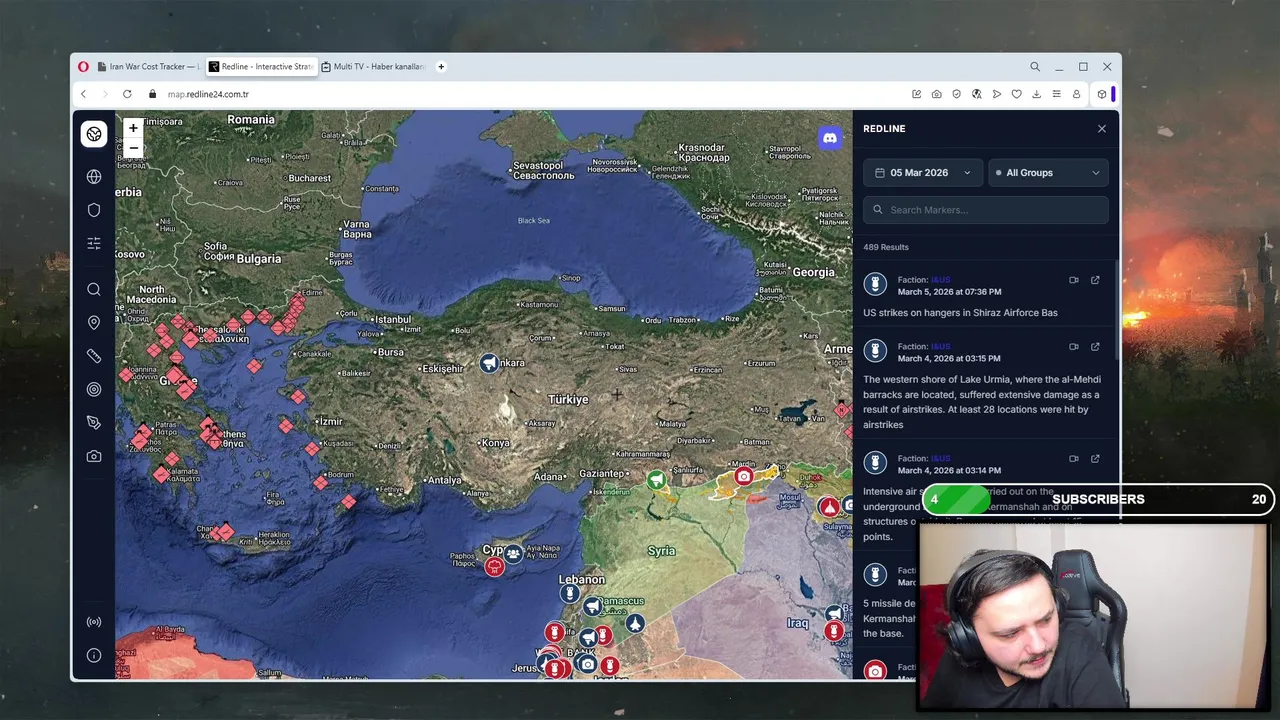The width and height of the screenshot is (1280, 720).
Task: Open the Discord icon on the map
Action: pos(829,138)
